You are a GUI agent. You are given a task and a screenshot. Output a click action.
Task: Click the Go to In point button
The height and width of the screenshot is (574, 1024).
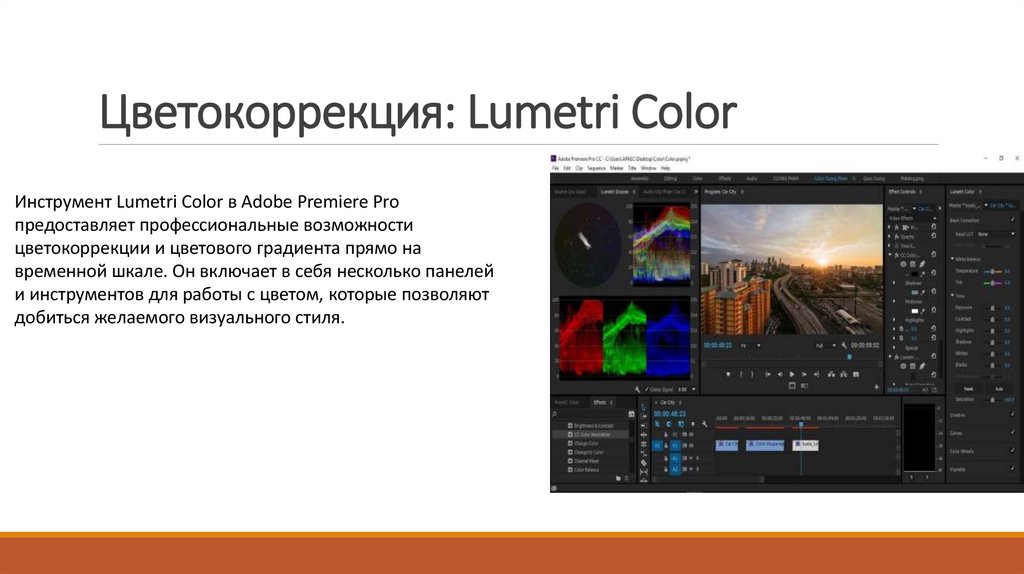tap(768, 374)
